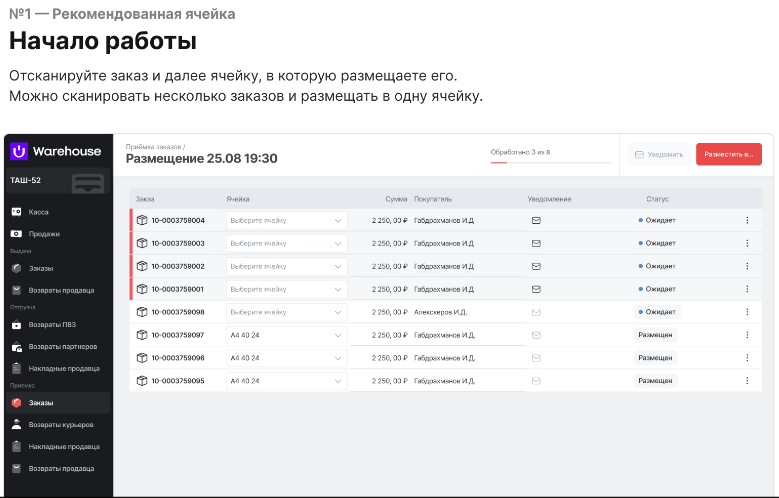The height and width of the screenshot is (498, 779).
Task: Click the envelope icon for order 10-0003759002
Action: point(536,266)
